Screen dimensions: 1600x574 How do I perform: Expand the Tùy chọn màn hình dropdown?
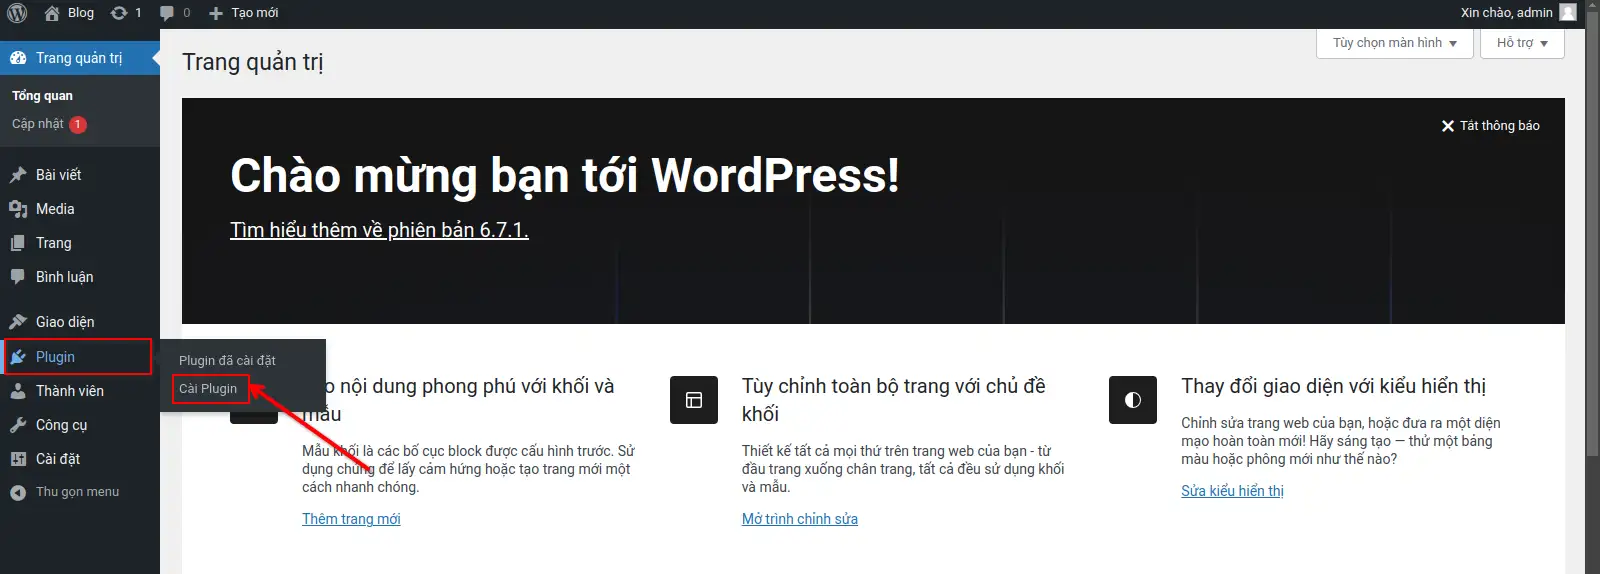tap(1394, 43)
